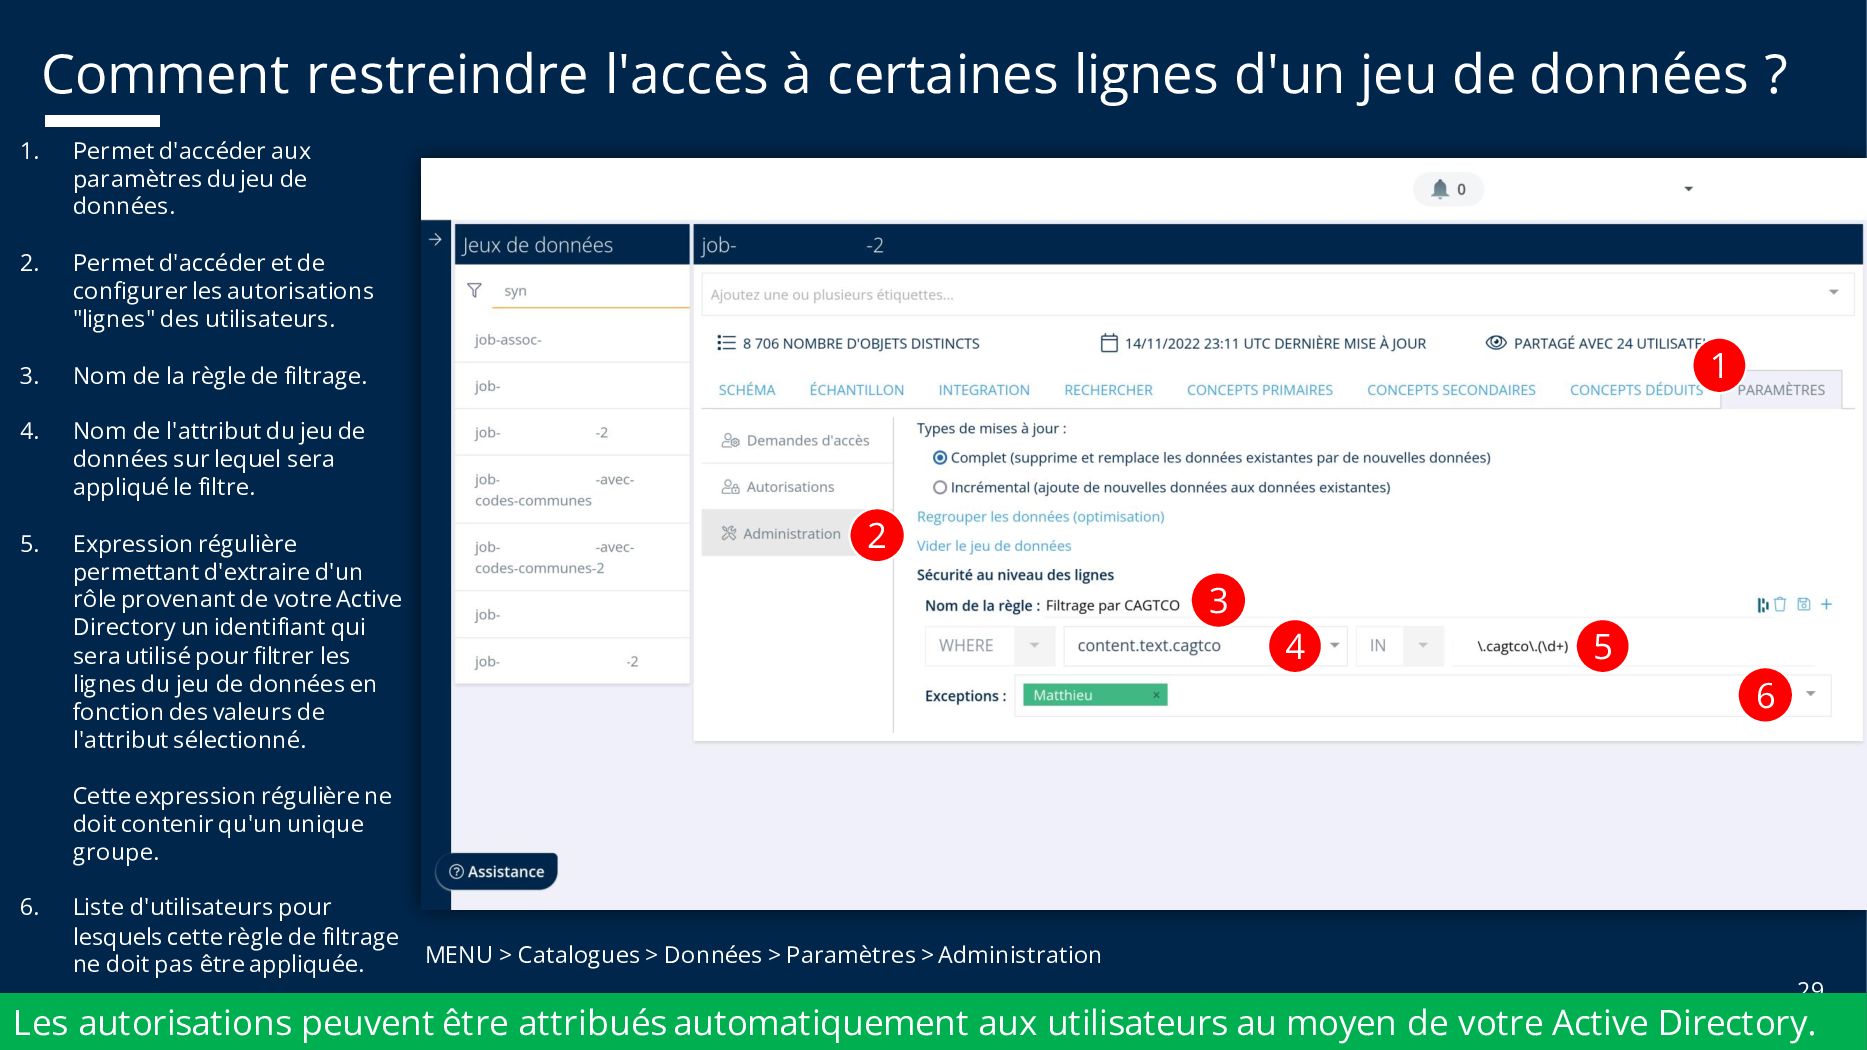Add a new filter rule with plus icon

pos(1826,604)
